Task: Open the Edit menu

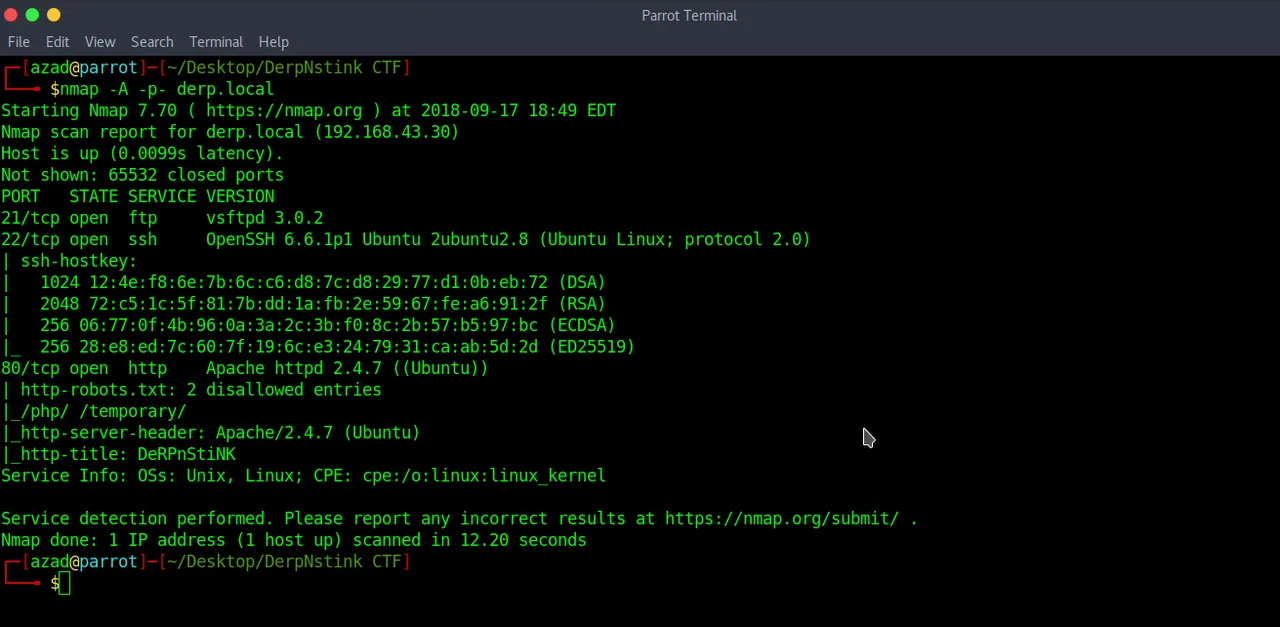Action: pos(57,42)
